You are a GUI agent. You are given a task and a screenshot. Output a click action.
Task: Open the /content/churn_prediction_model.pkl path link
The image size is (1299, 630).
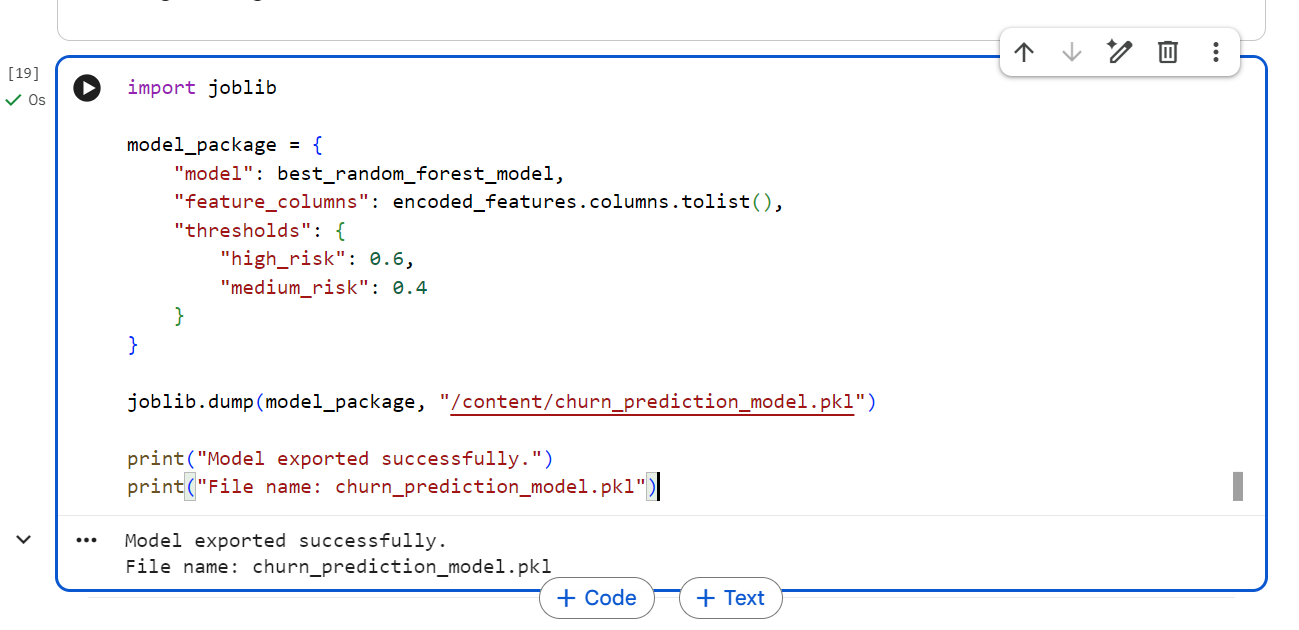pyautogui.click(x=653, y=402)
